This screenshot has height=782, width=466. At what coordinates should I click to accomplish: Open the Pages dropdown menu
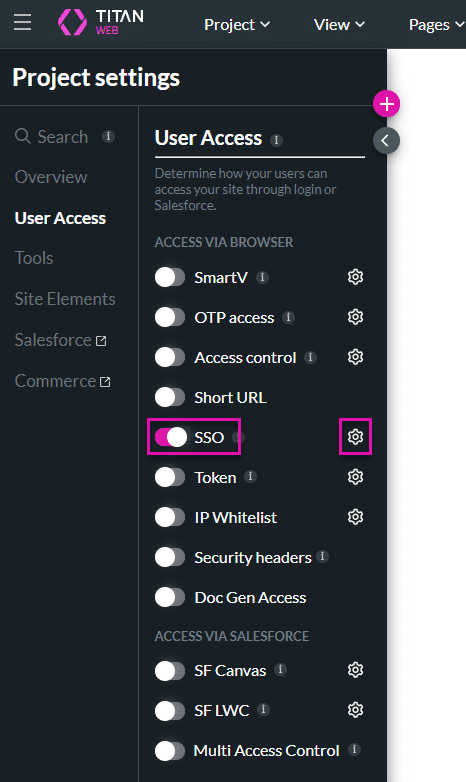pos(437,24)
